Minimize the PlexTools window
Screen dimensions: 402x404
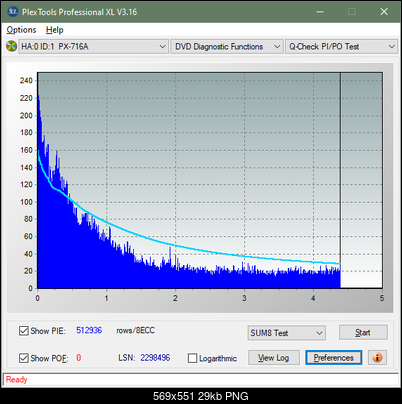pyautogui.click(x=320, y=12)
